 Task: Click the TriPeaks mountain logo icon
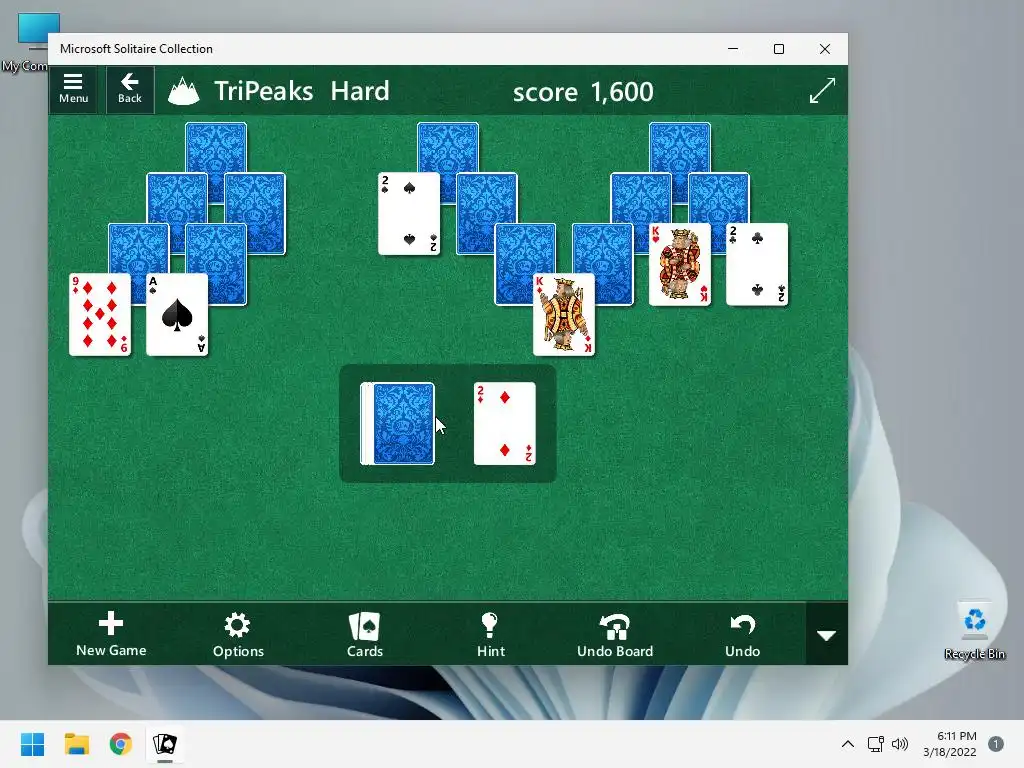coord(184,91)
